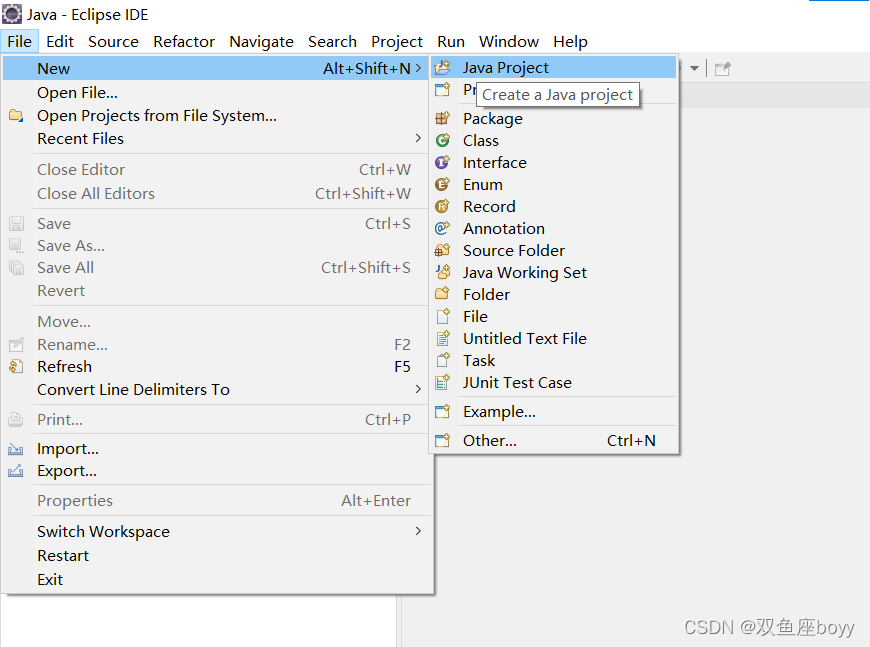The width and height of the screenshot is (870, 647).
Task: Expand the Recent Files submenu arrow
Action: click(418, 138)
